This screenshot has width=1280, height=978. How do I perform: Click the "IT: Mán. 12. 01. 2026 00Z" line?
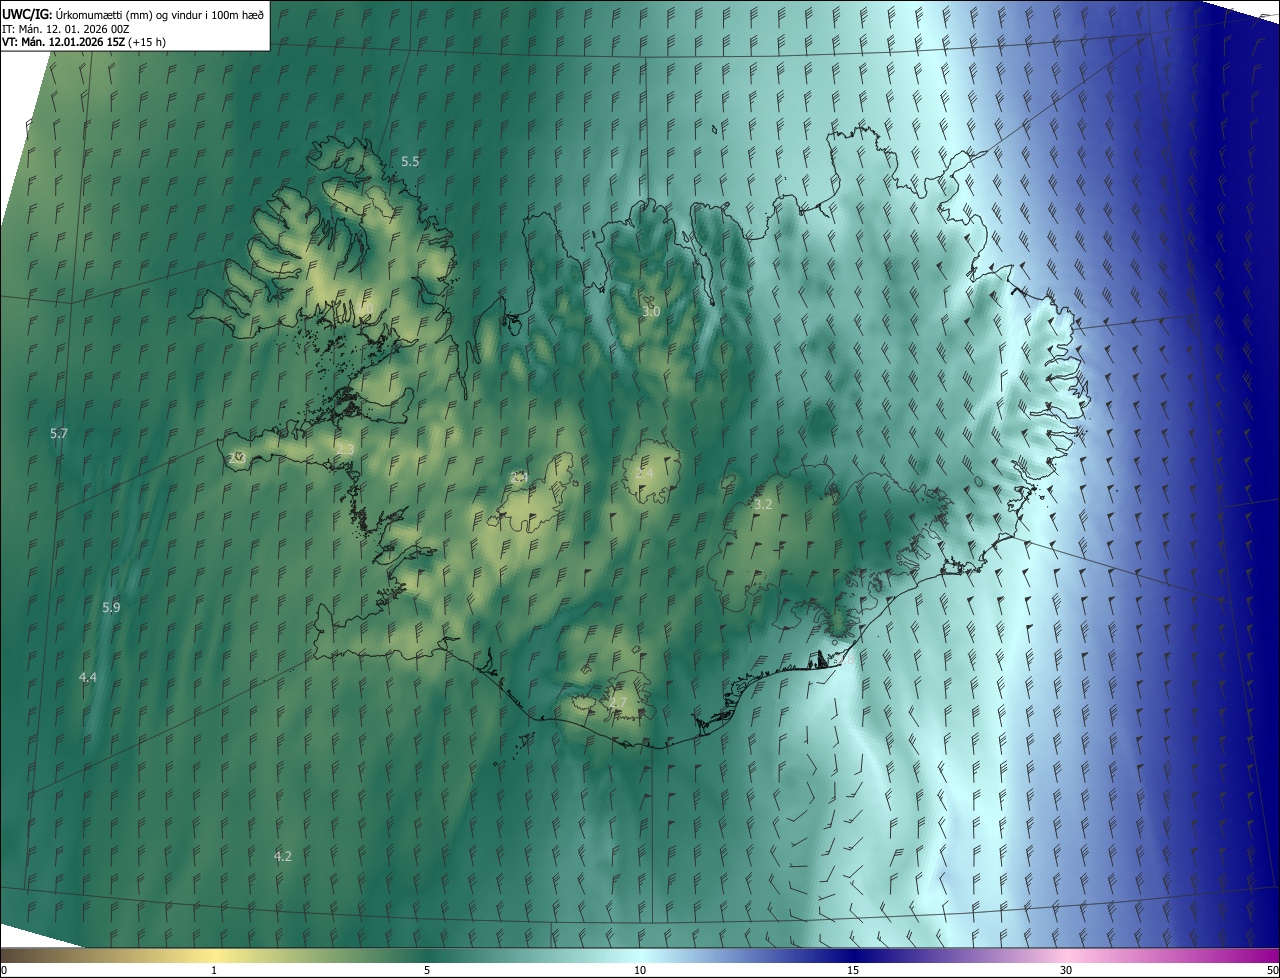tap(66, 29)
